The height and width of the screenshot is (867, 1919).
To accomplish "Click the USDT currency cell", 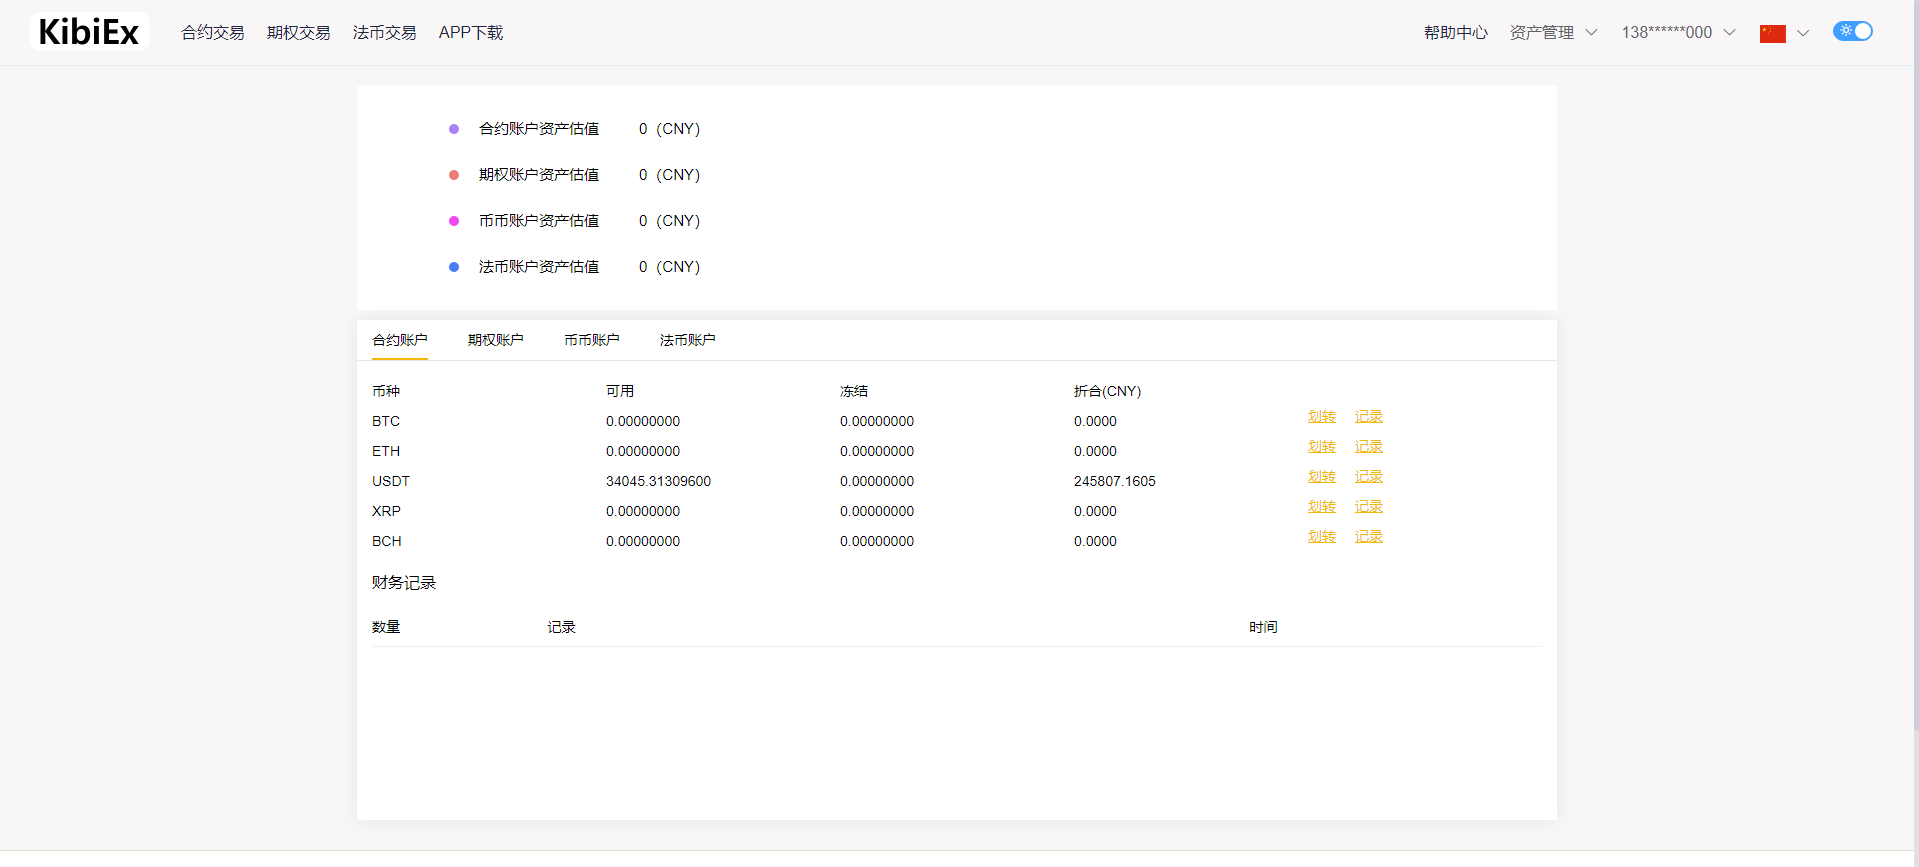I will (x=391, y=481).
